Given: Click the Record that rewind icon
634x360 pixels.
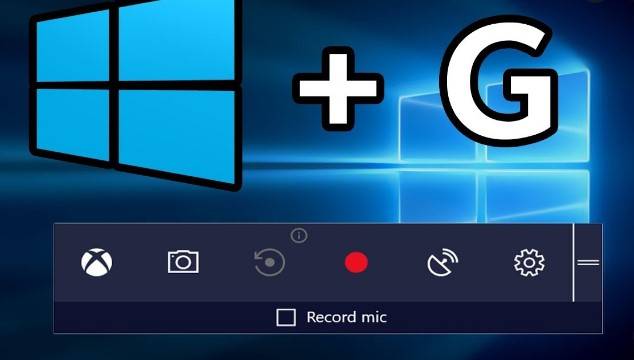Looking at the screenshot, I should [x=269, y=263].
